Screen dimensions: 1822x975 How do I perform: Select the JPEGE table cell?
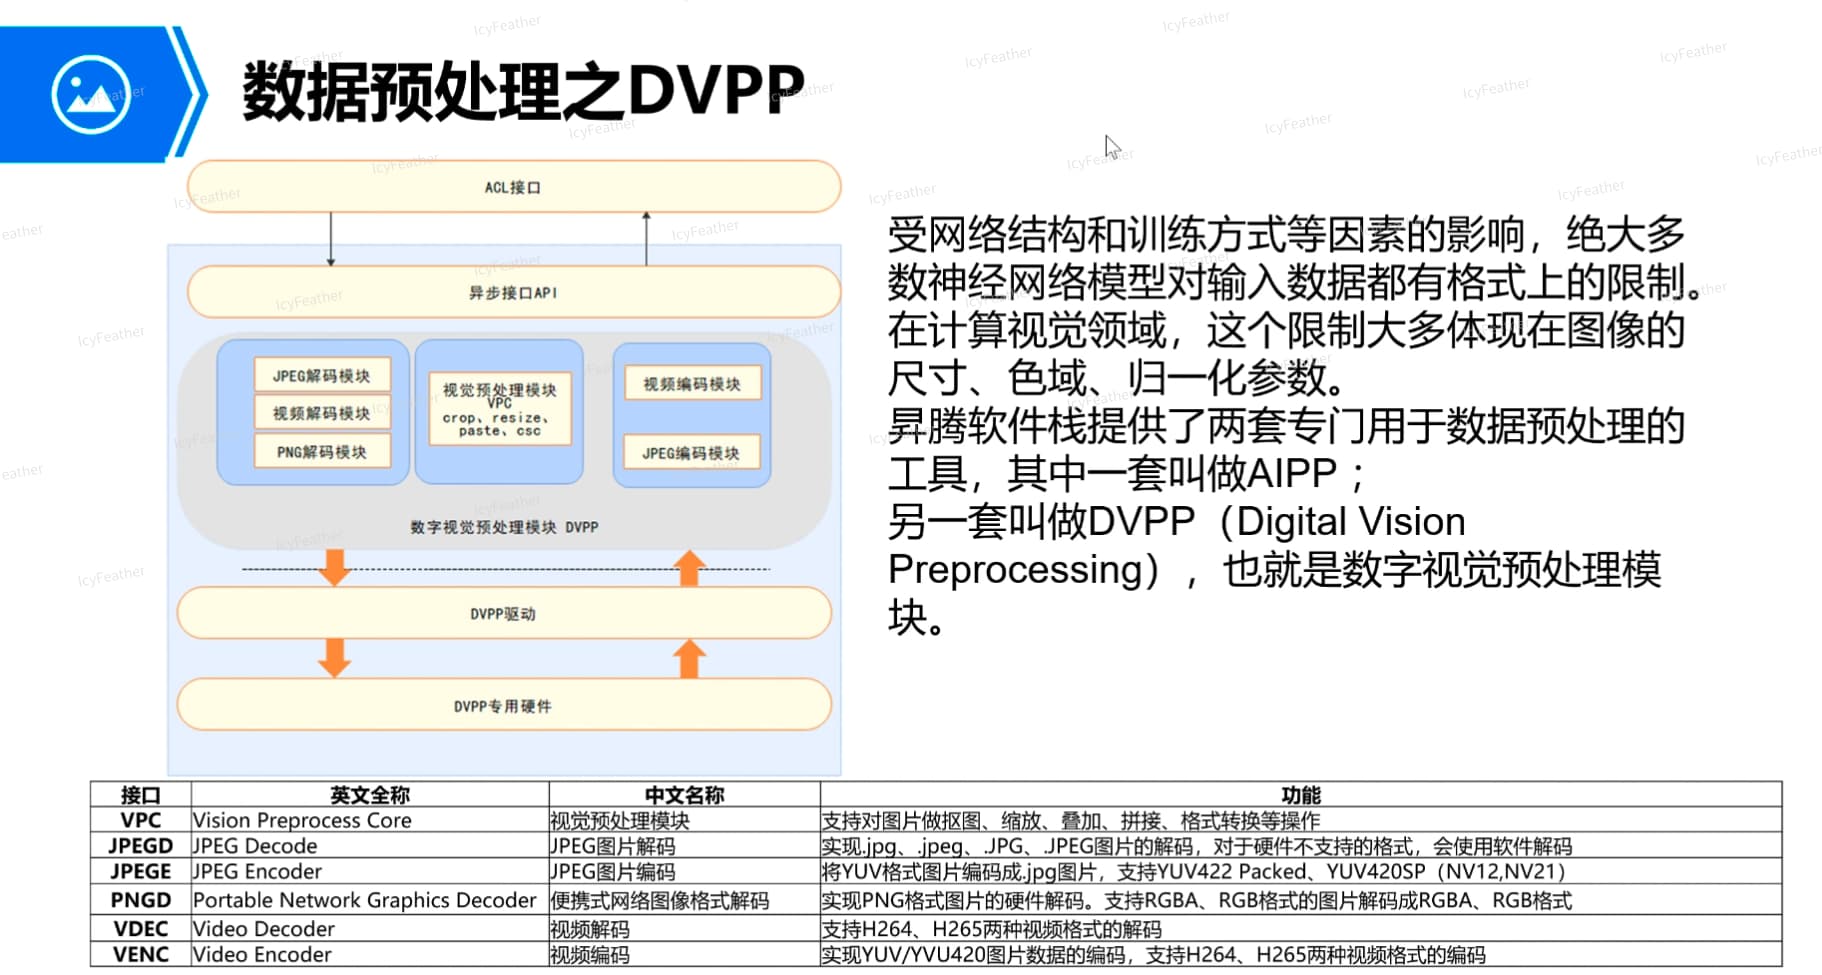140,871
